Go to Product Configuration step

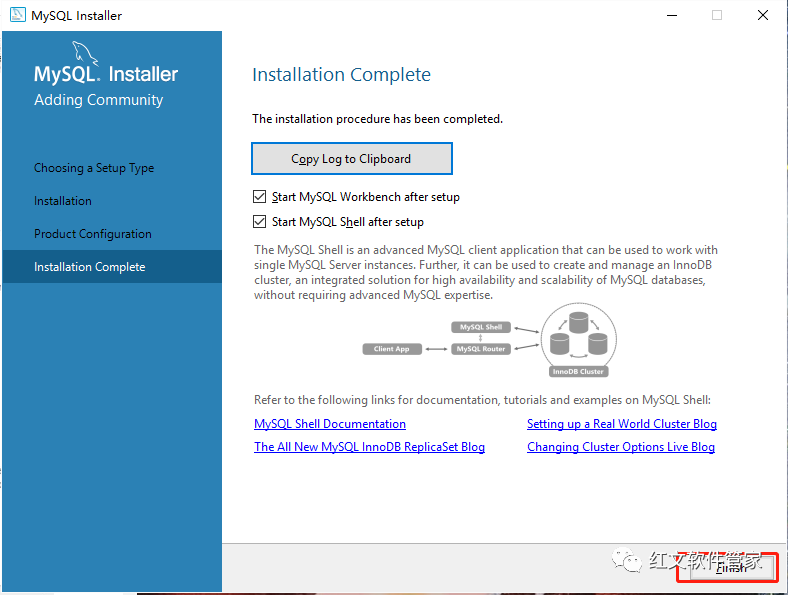coord(92,234)
